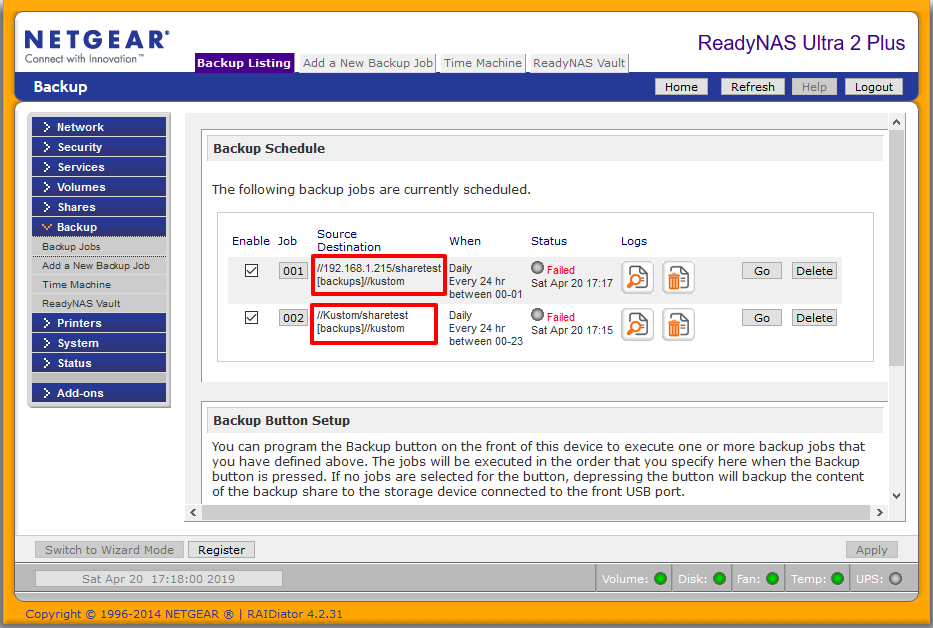933x628 pixels.
Task: Uncheck the Enable box for job 002
Action: (251, 317)
